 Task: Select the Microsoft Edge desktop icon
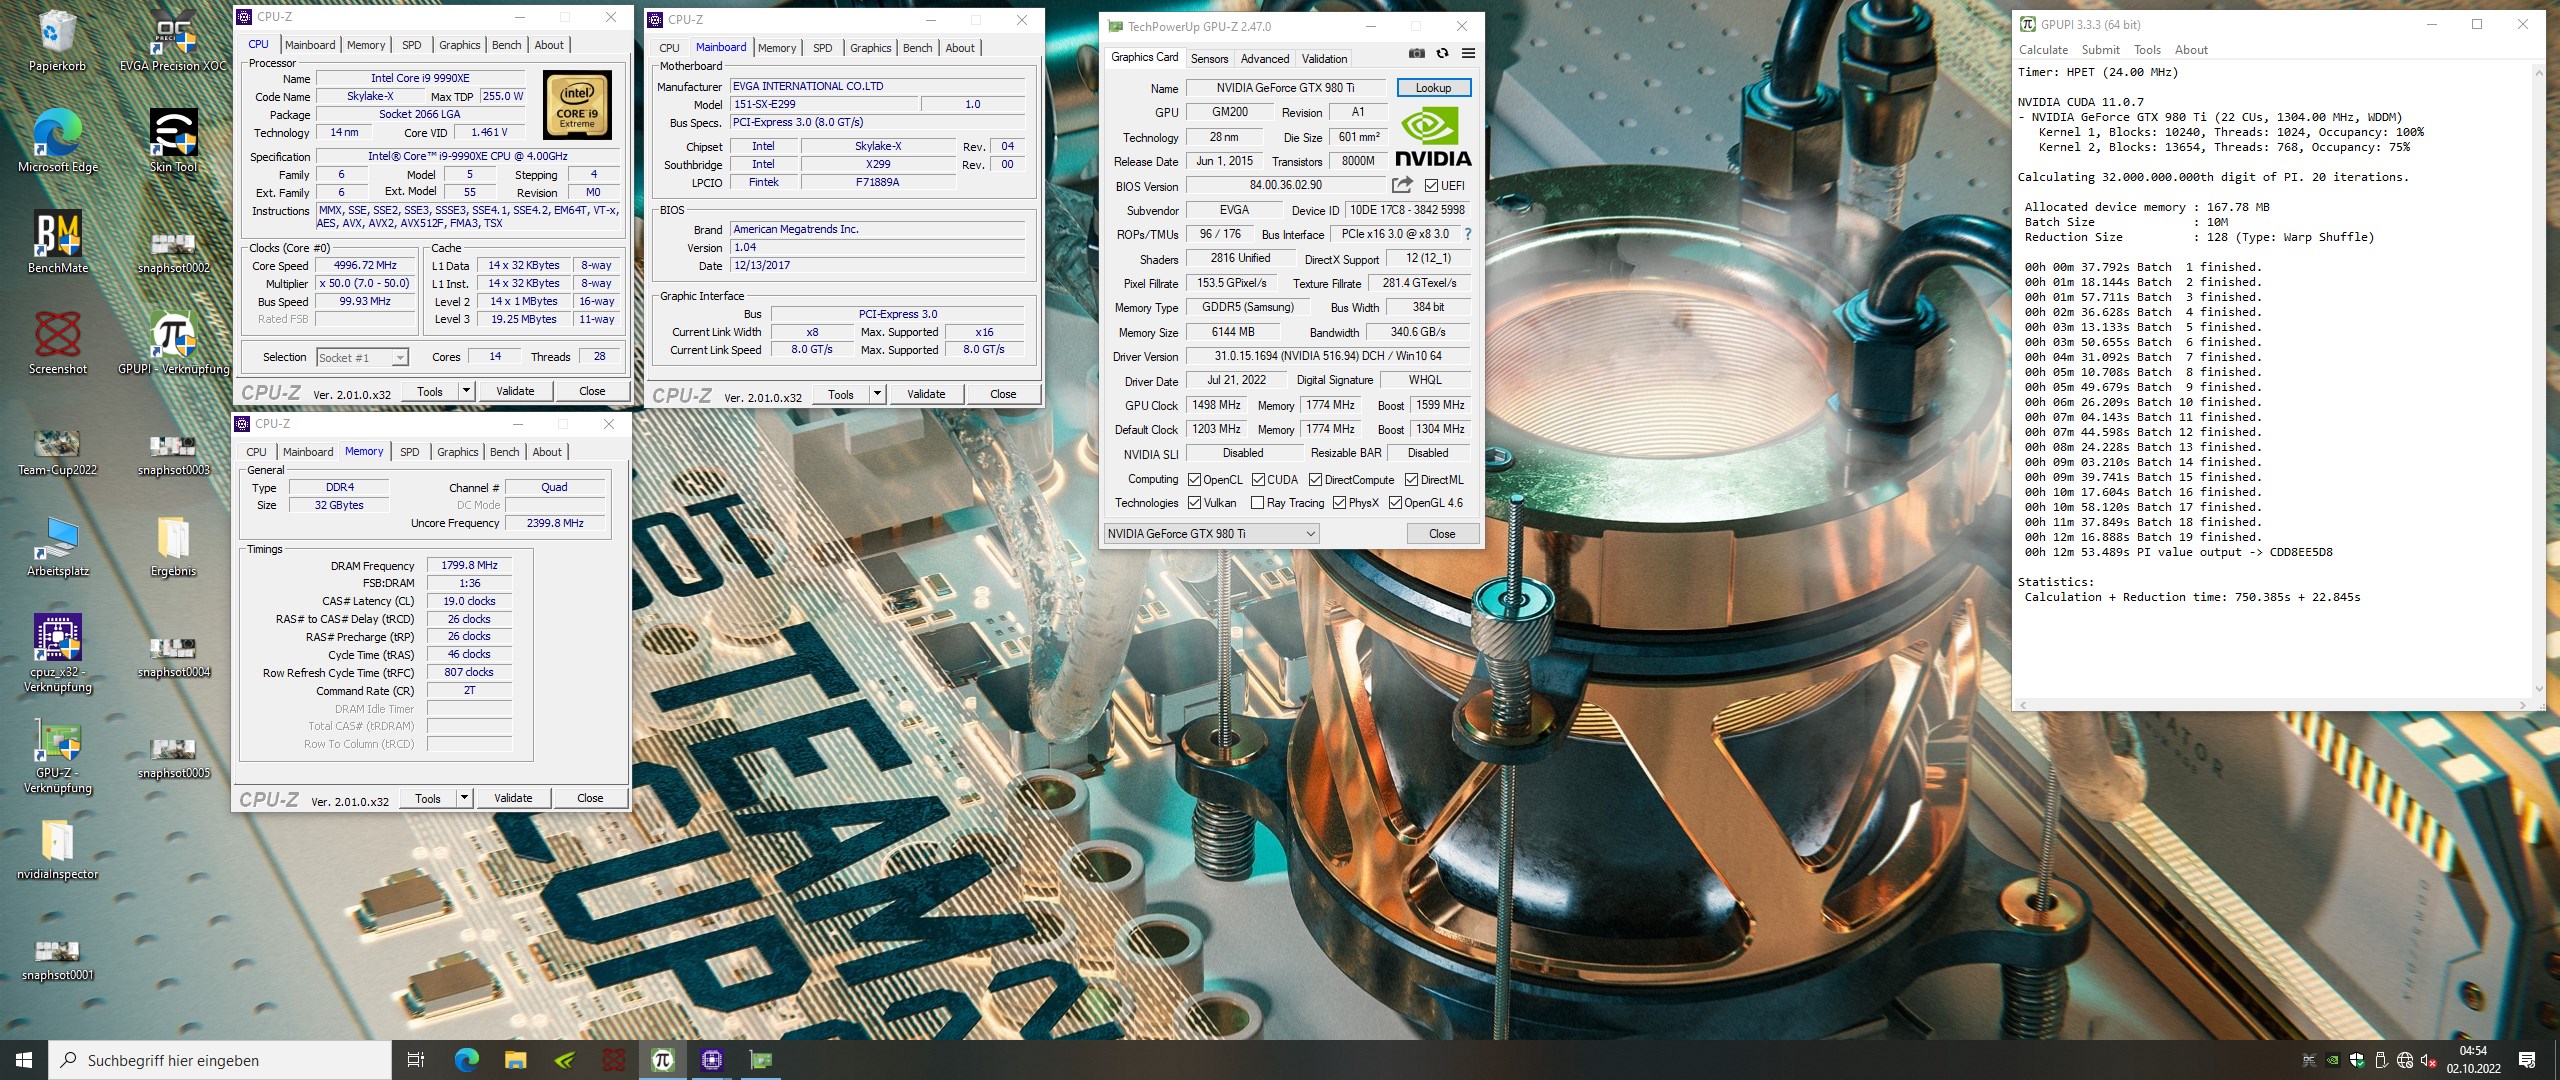[58, 142]
